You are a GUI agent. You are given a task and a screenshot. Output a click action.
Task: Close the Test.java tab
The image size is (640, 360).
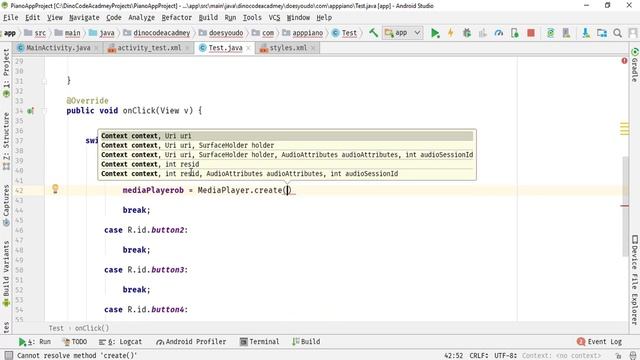(x=248, y=48)
